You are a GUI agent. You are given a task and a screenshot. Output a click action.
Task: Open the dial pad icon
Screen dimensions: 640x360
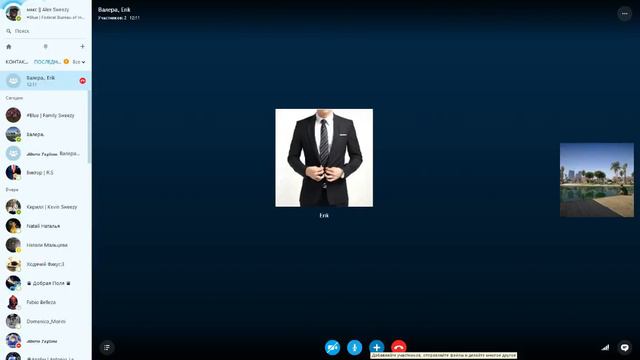pos(46,47)
